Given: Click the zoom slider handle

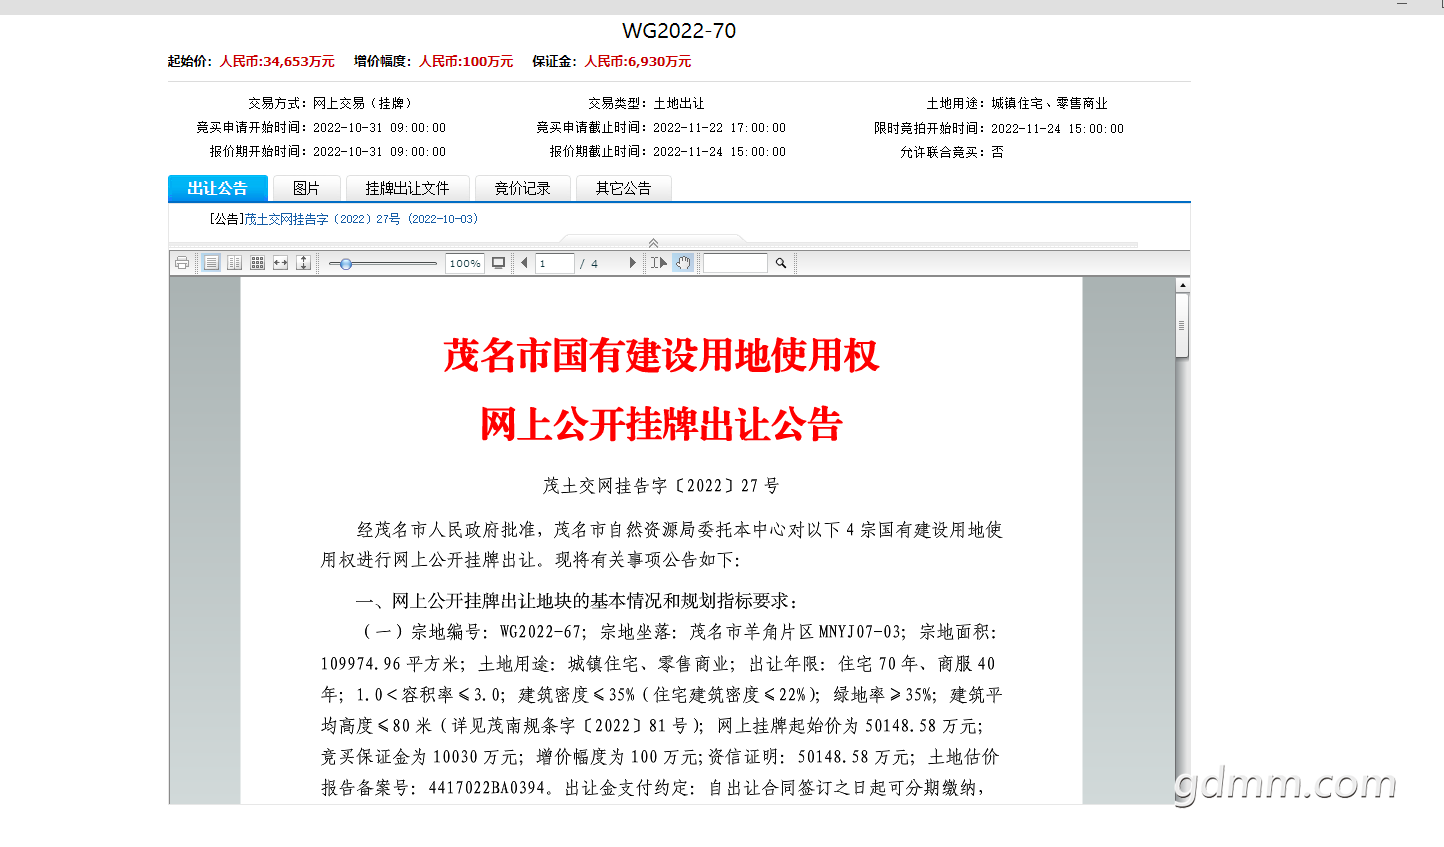Looking at the screenshot, I should (x=346, y=264).
